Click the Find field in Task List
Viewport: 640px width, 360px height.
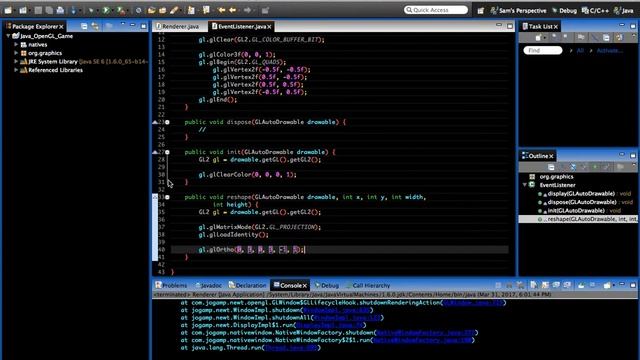(x=542, y=51)
